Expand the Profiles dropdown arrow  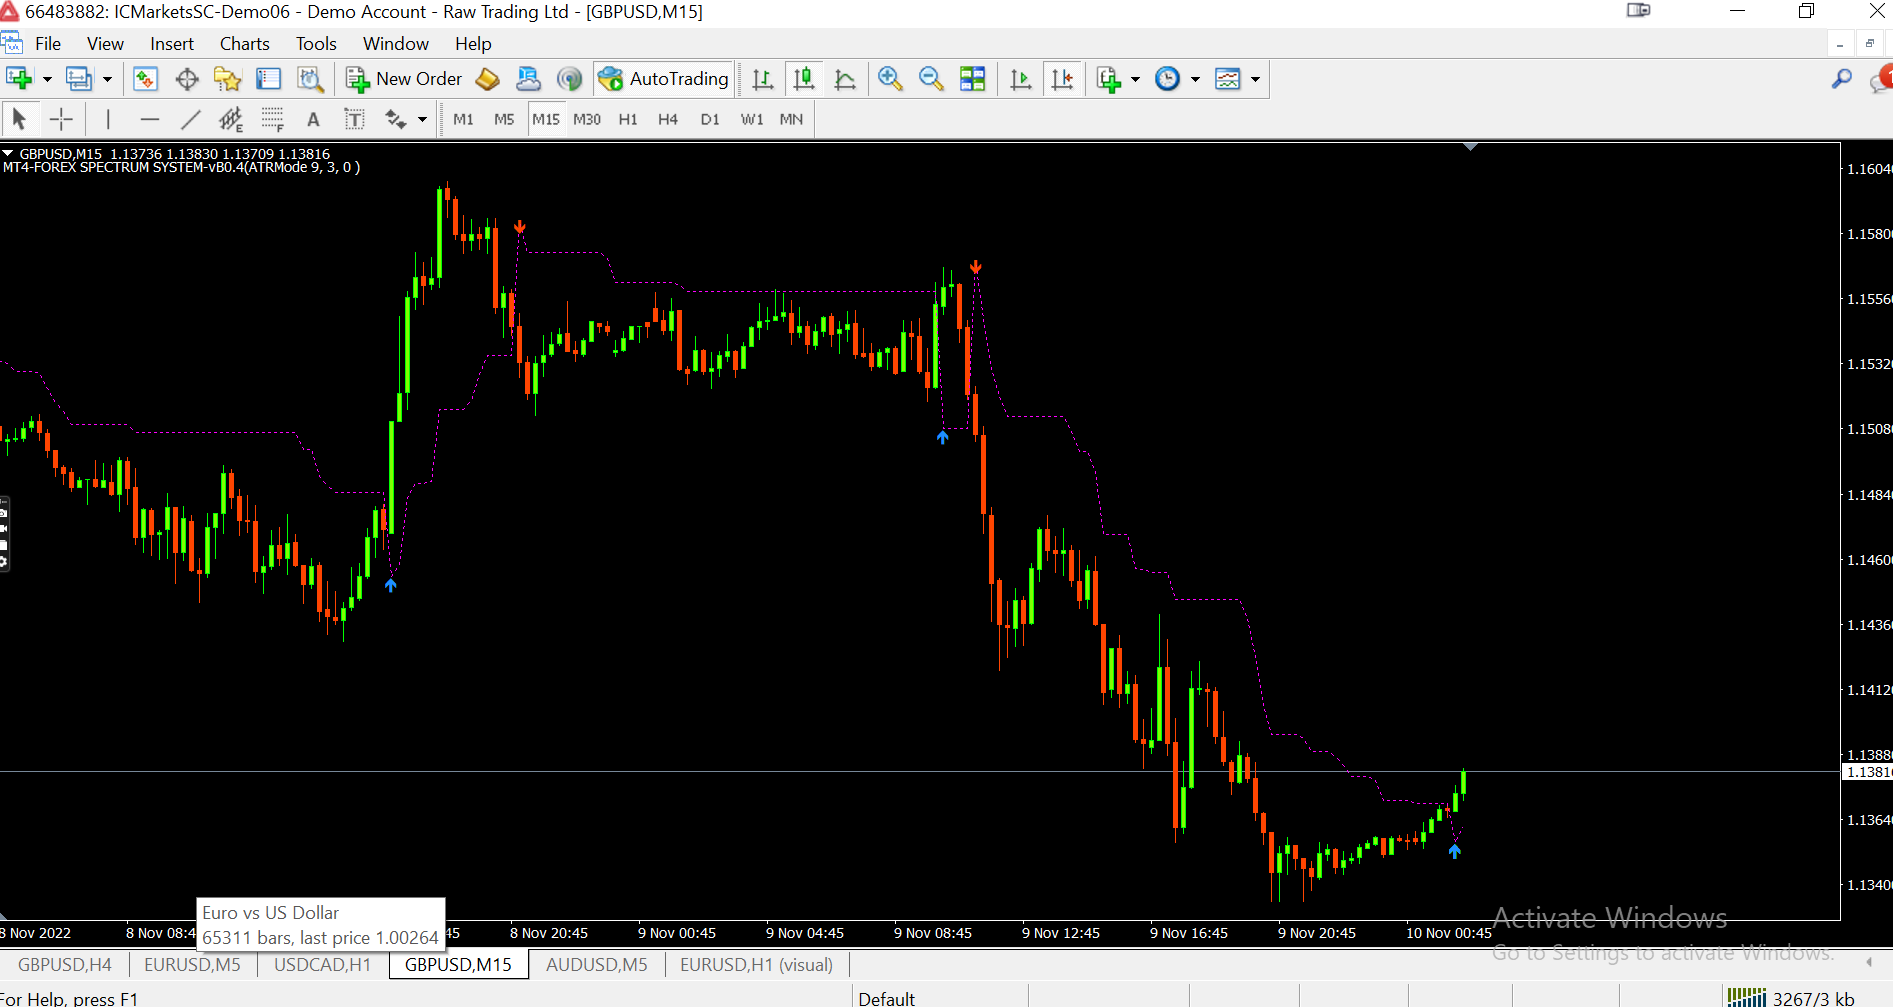point(107,79)
